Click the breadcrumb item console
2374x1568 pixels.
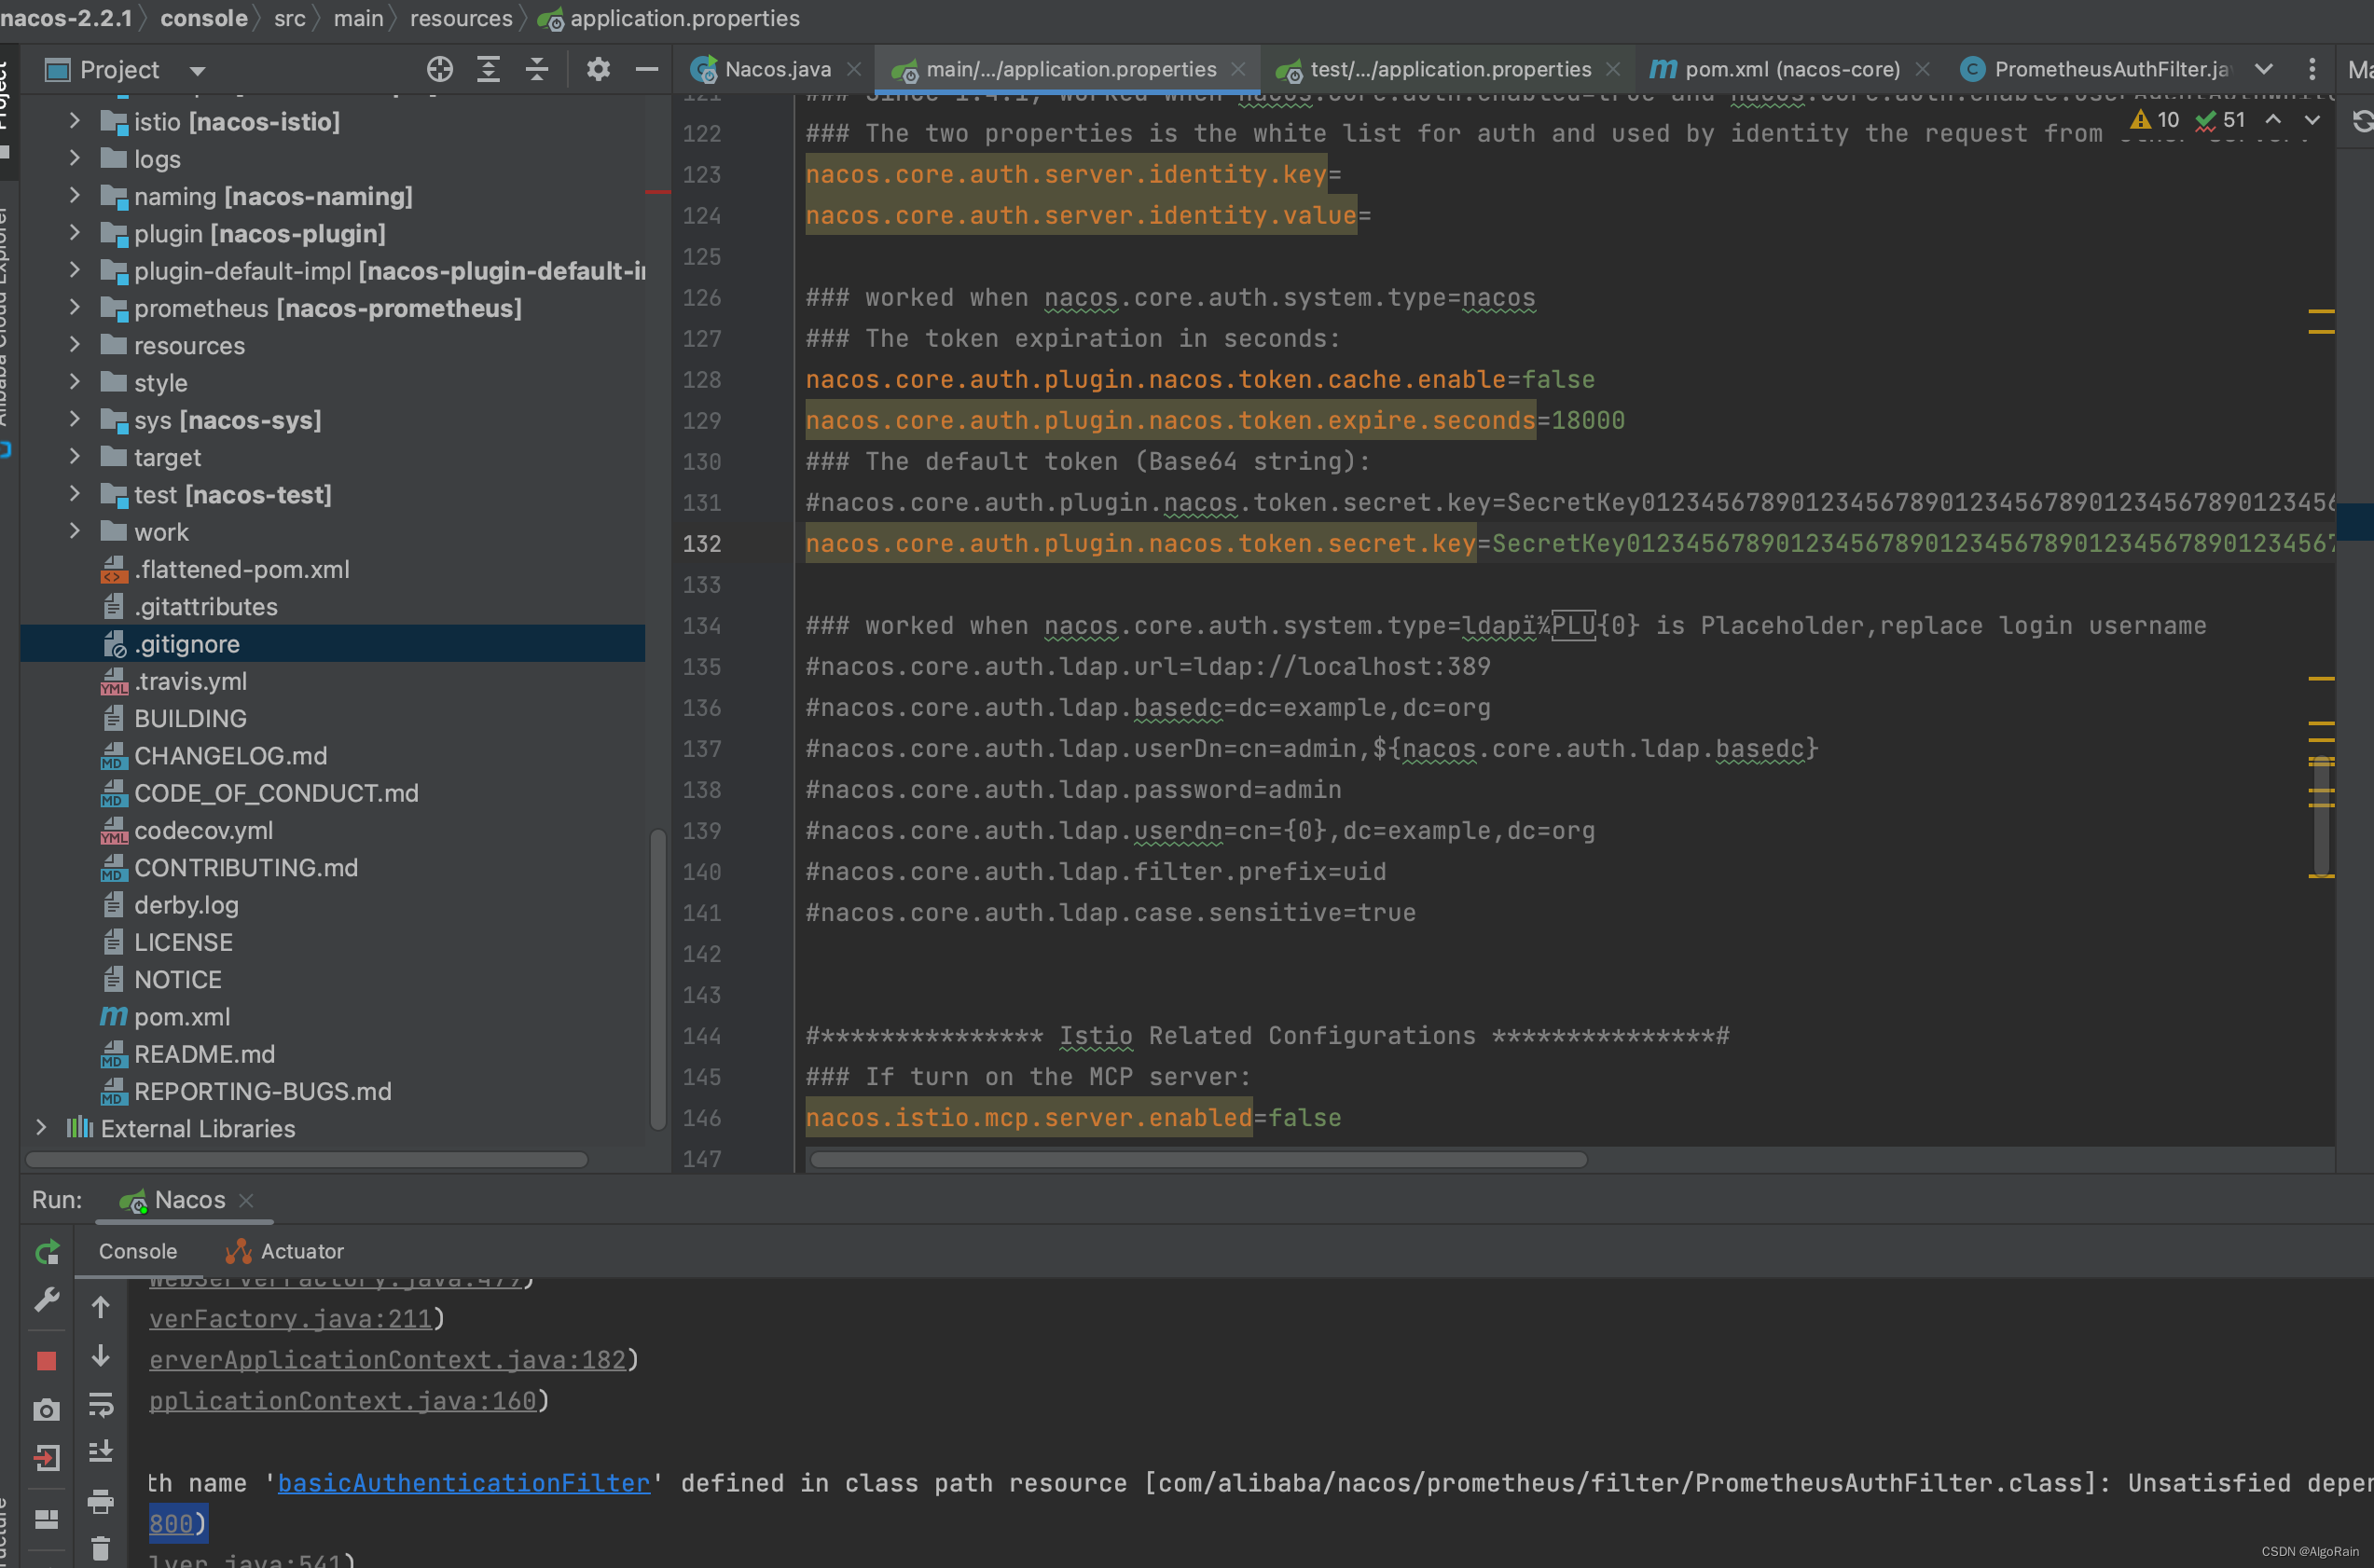click(x=204, y=18)
